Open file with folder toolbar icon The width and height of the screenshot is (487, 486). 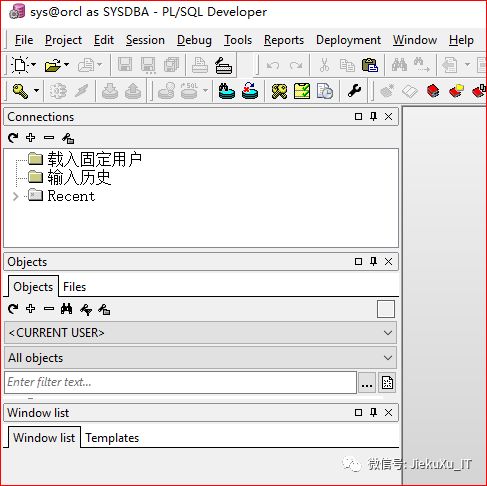pyautogui.click(x=53, y=65)
